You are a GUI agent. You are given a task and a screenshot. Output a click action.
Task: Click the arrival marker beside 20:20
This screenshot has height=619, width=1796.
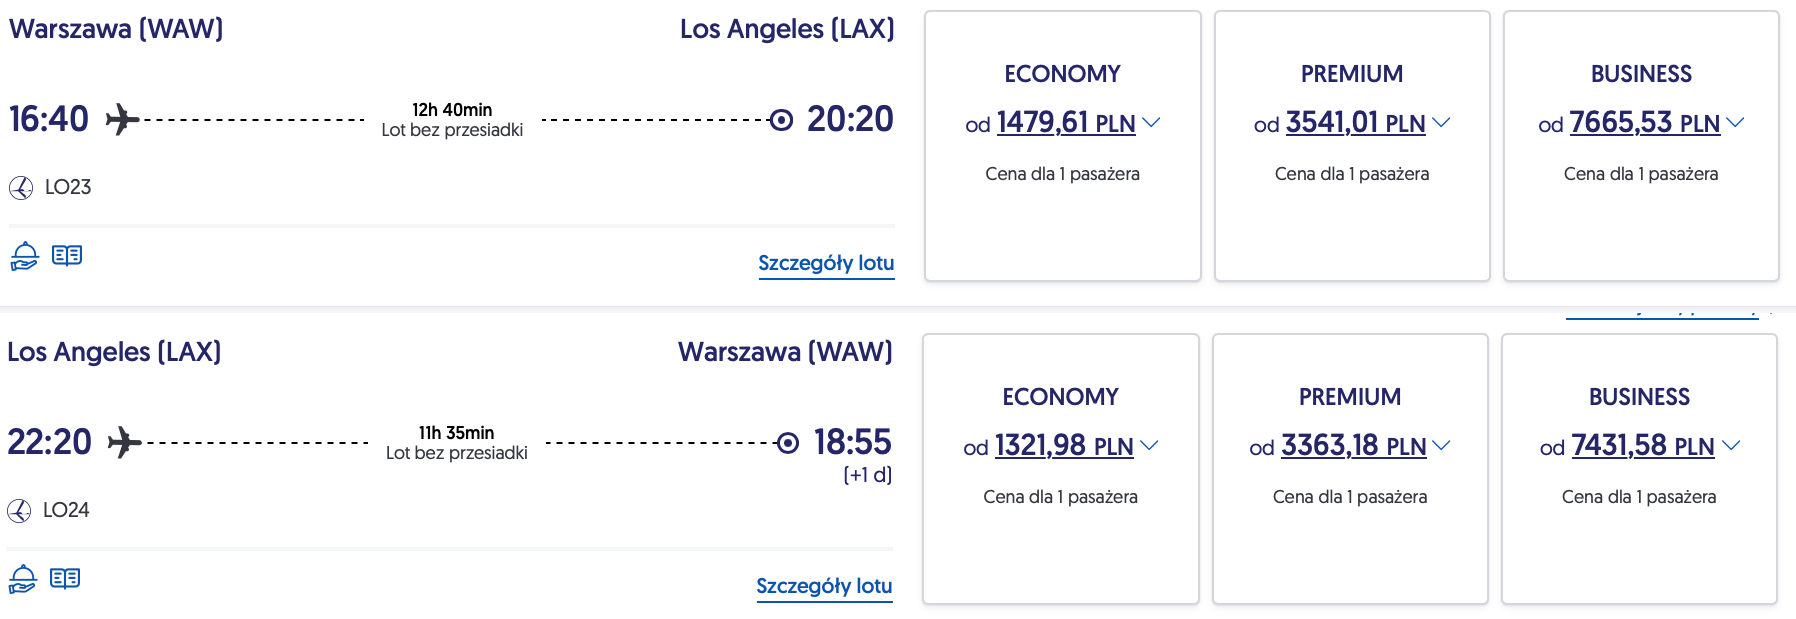[x=781, y=120]
